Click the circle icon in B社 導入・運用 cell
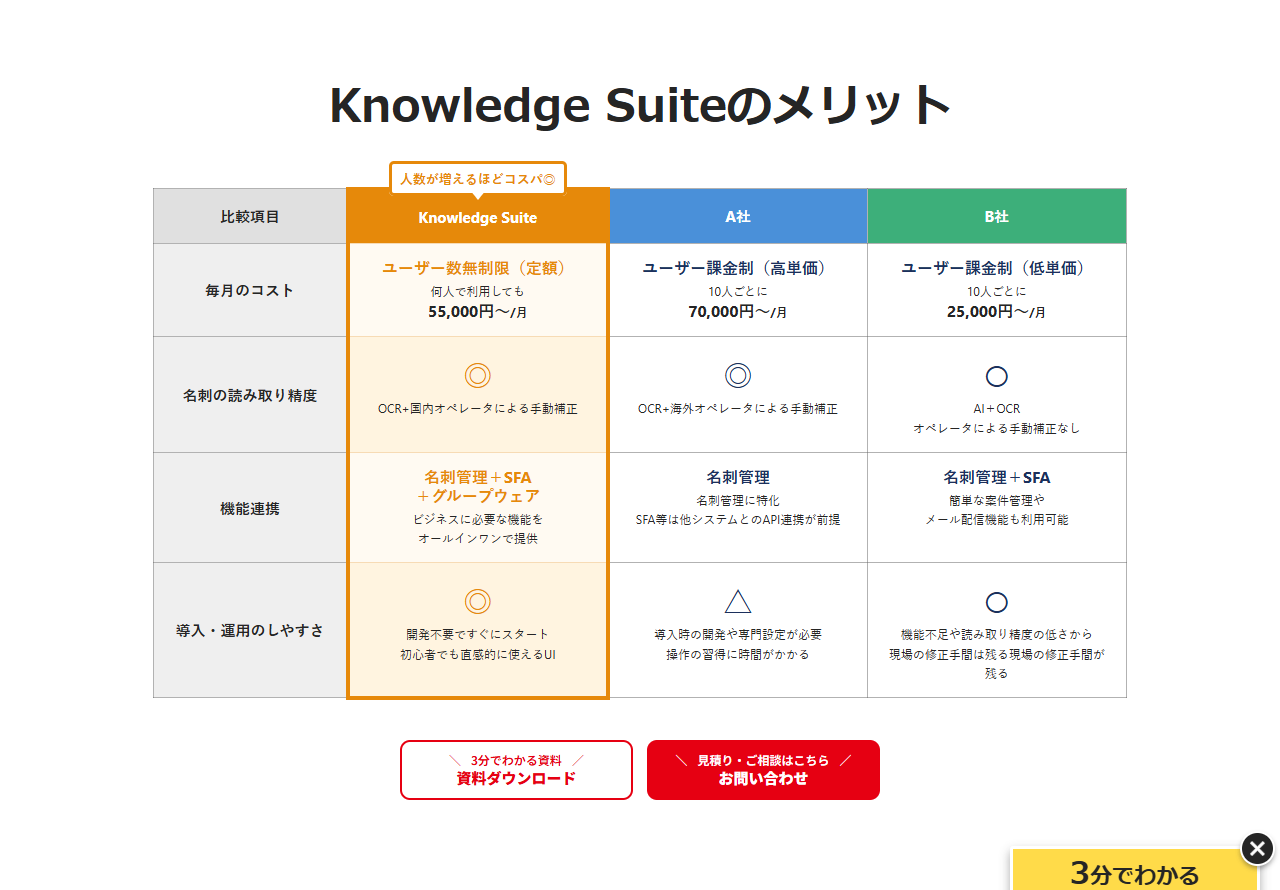 pyautogui.click(x=997, y=602)
